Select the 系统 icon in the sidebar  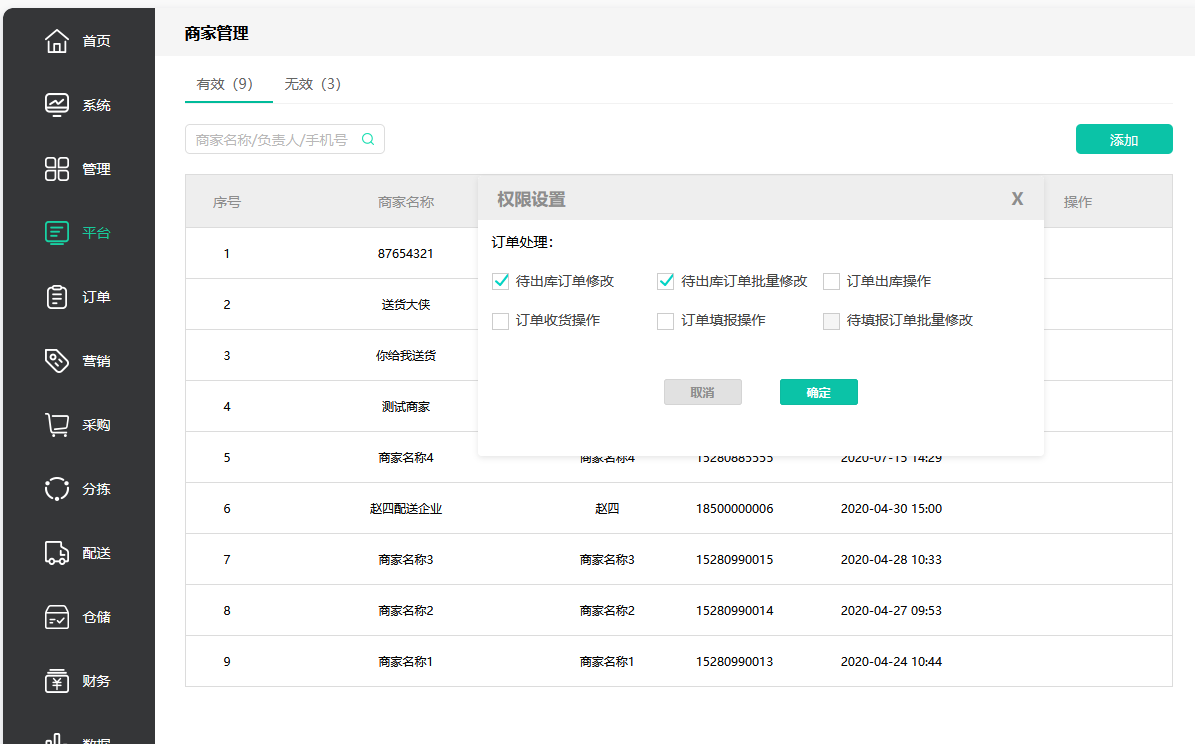(x=50, y=104)
